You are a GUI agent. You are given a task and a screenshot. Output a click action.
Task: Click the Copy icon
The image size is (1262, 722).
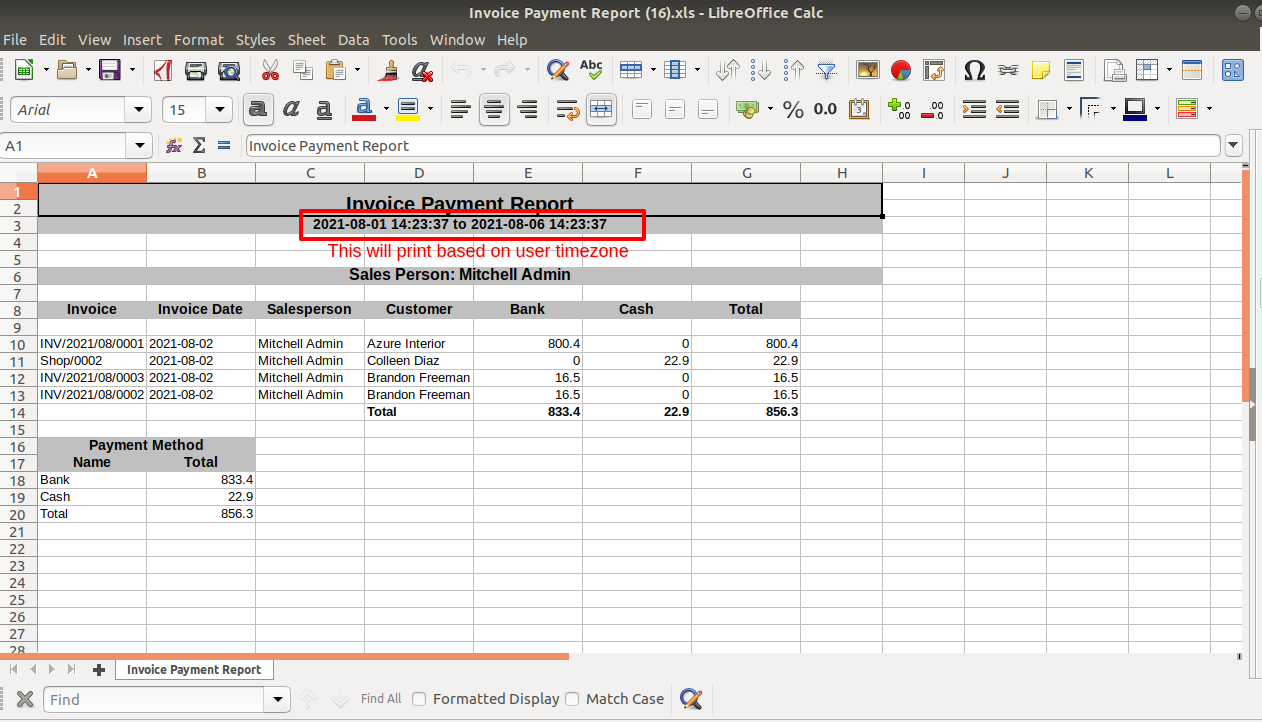302,70
